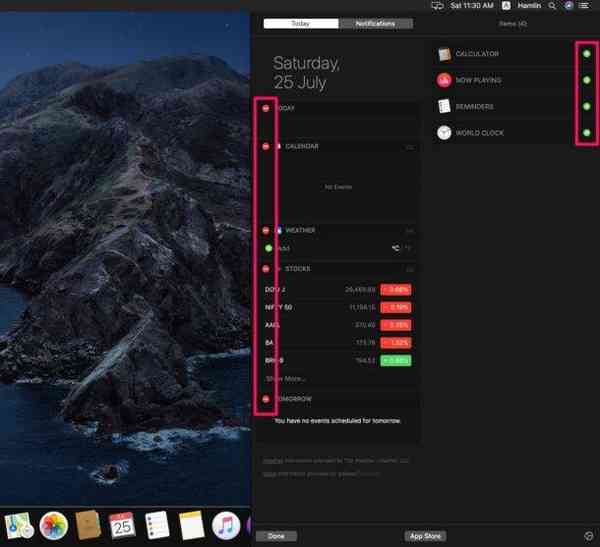Open Reminders from the Dock
This screenshot has height=547, width=600.
coord(157,526)
